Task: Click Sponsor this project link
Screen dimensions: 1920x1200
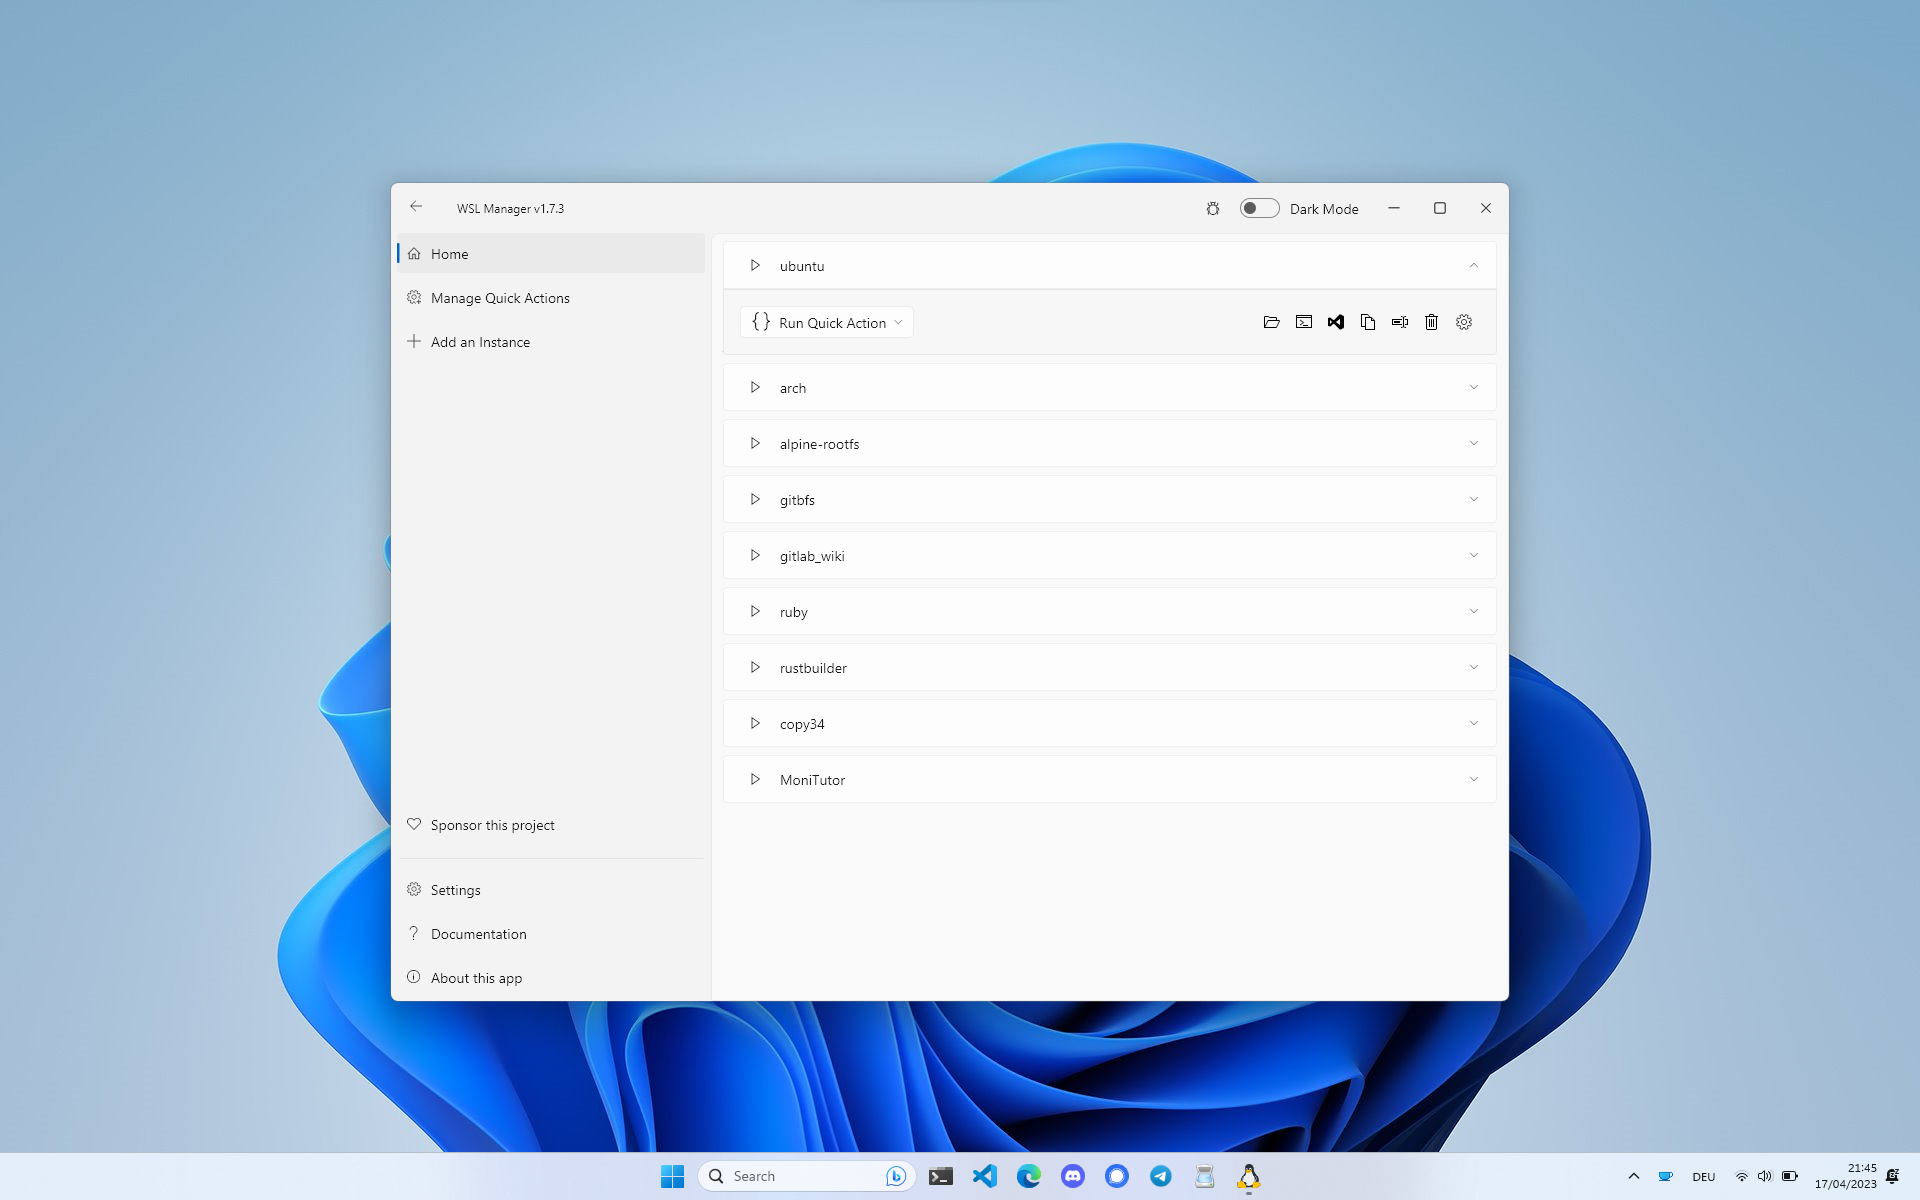Action: 492,824
